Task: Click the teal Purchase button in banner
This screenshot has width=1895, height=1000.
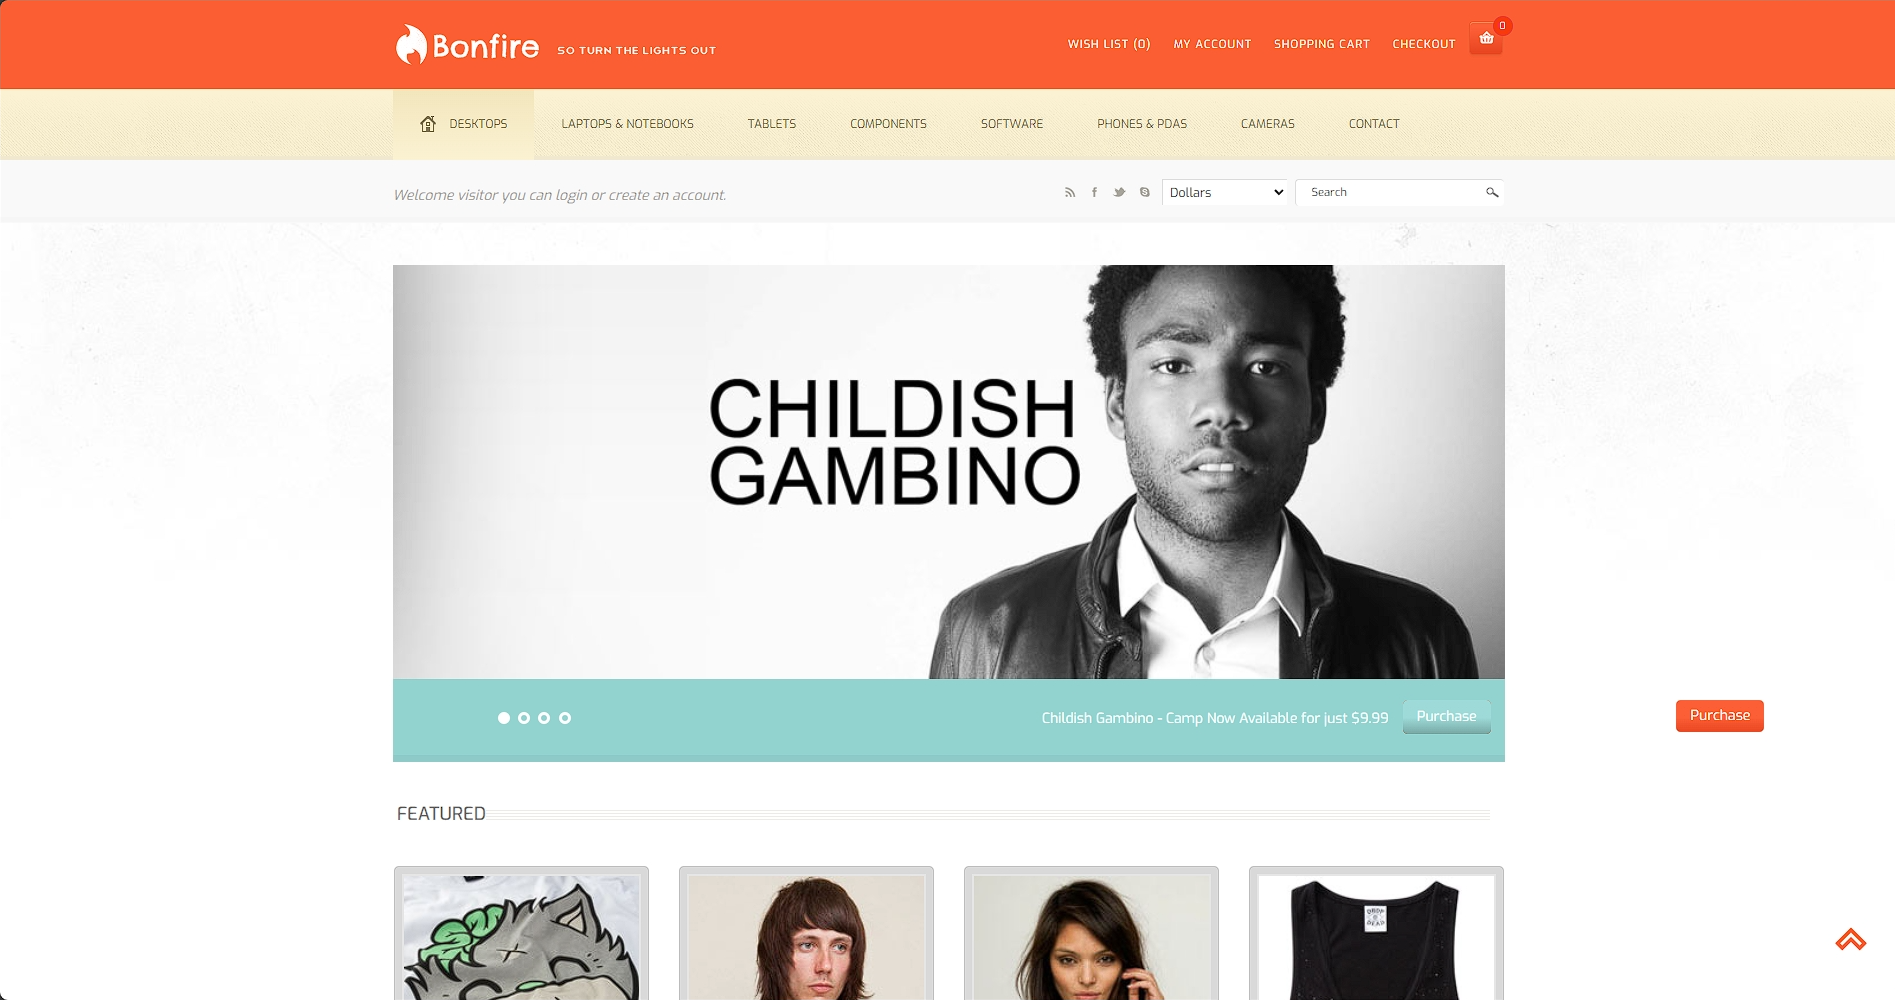Action: pos(1446,717)
